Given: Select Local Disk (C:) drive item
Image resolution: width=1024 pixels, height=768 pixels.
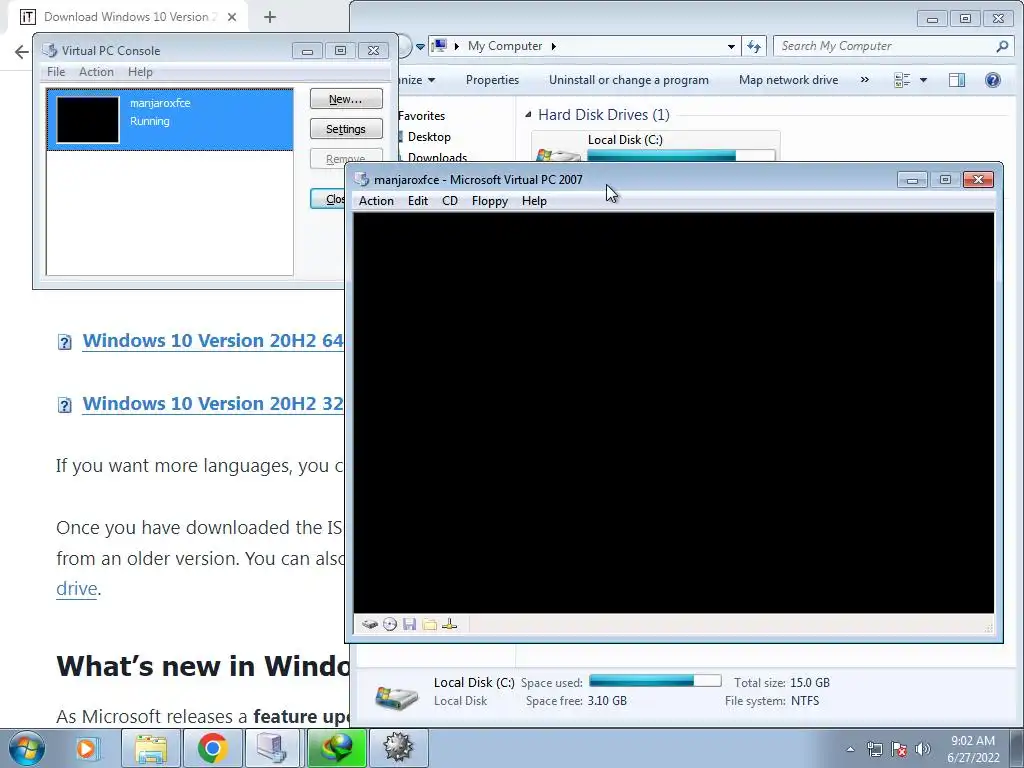Looking at the screenshot, I should point(655,147).
